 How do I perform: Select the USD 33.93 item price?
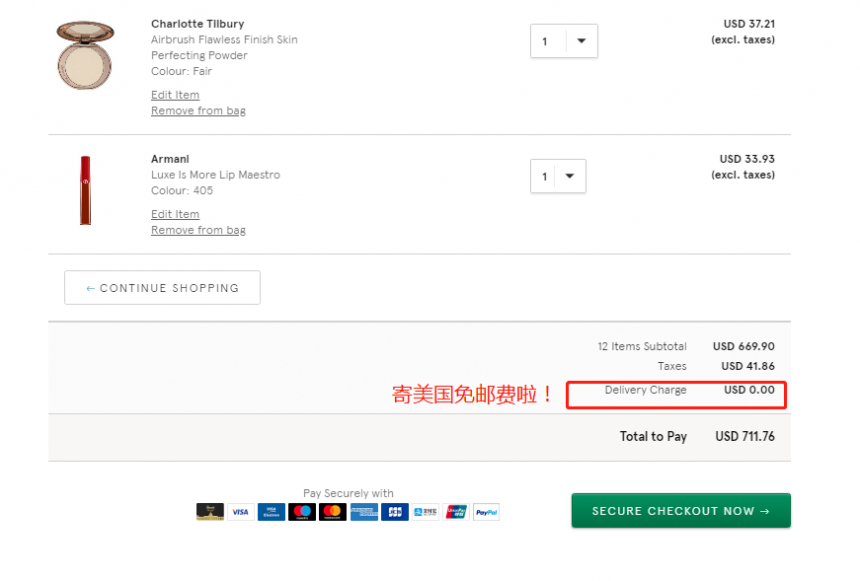pos(747,159)
